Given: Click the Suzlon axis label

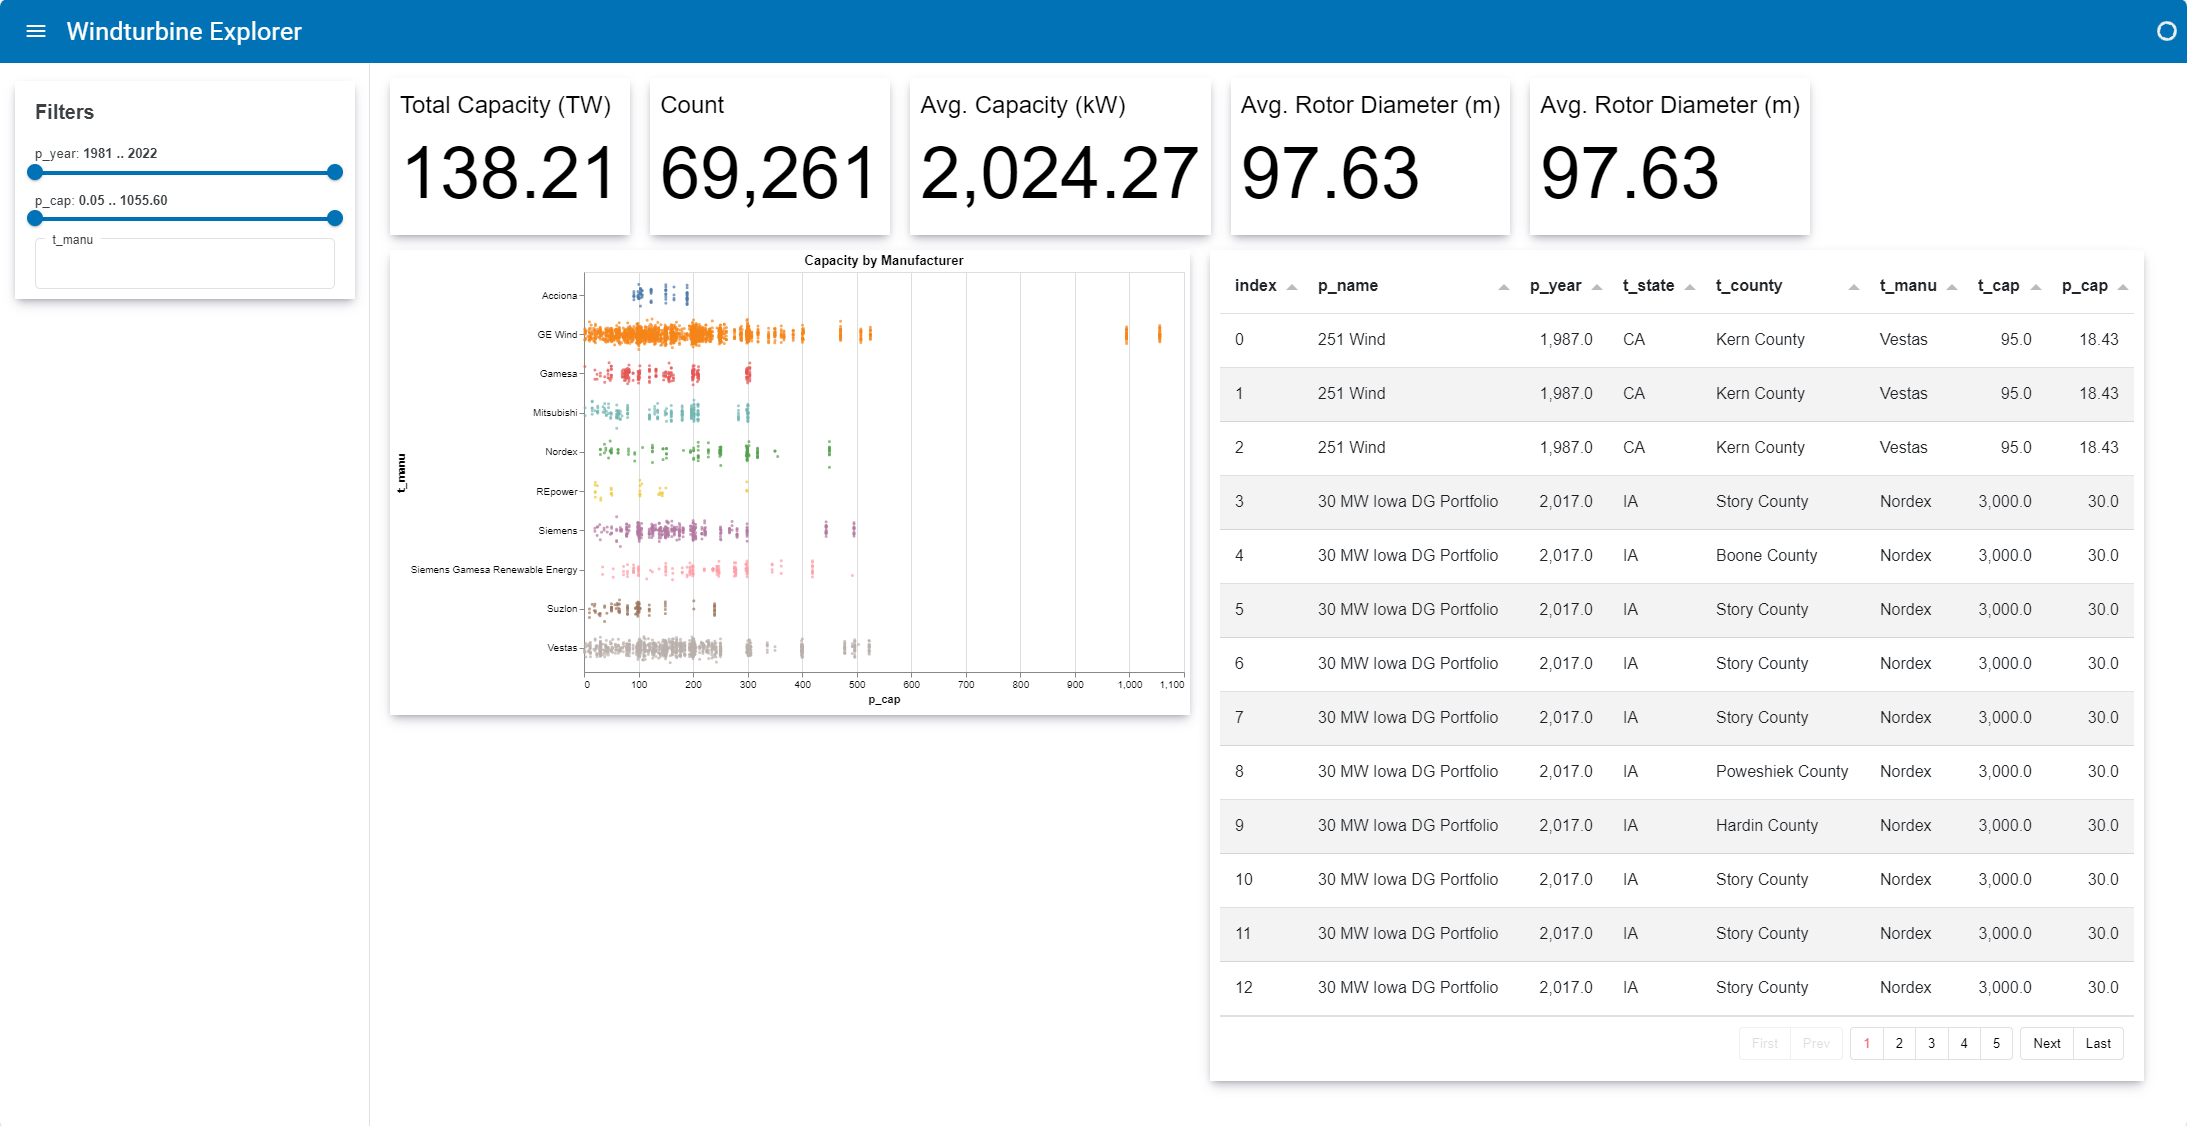Looking at the screenshot, I should coord(562,609).
